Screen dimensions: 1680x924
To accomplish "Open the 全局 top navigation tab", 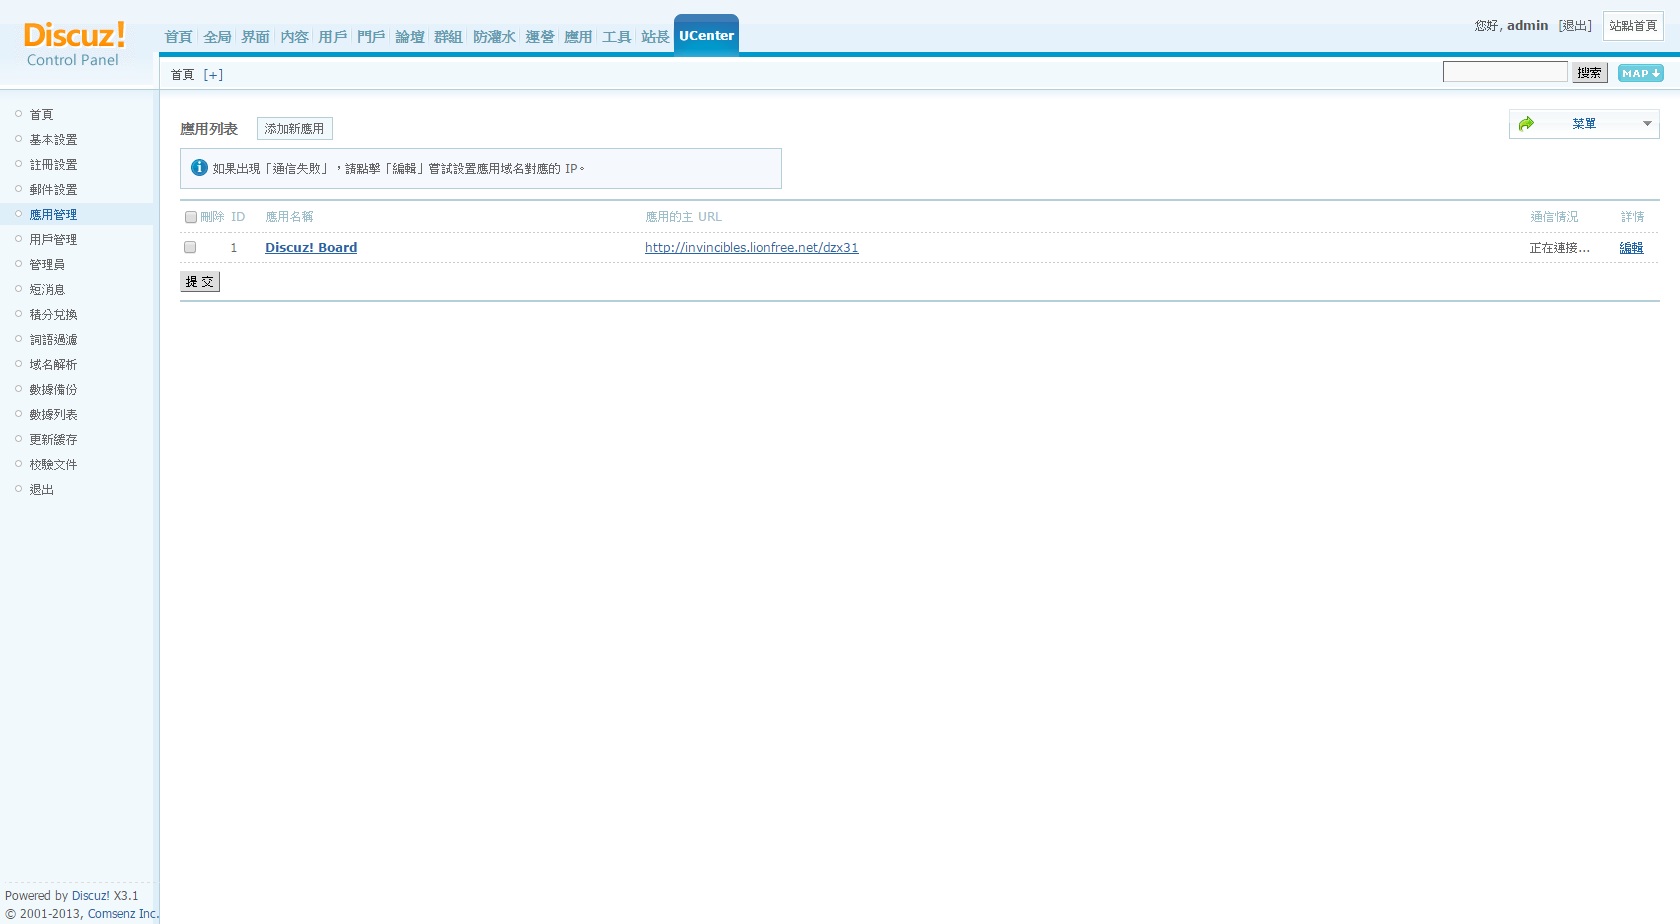I will (217, 37).
